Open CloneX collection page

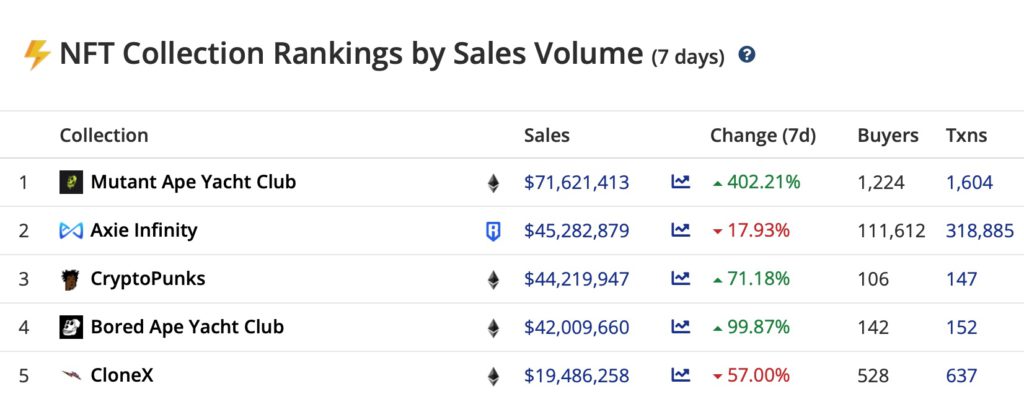click(x=122, y=375)
